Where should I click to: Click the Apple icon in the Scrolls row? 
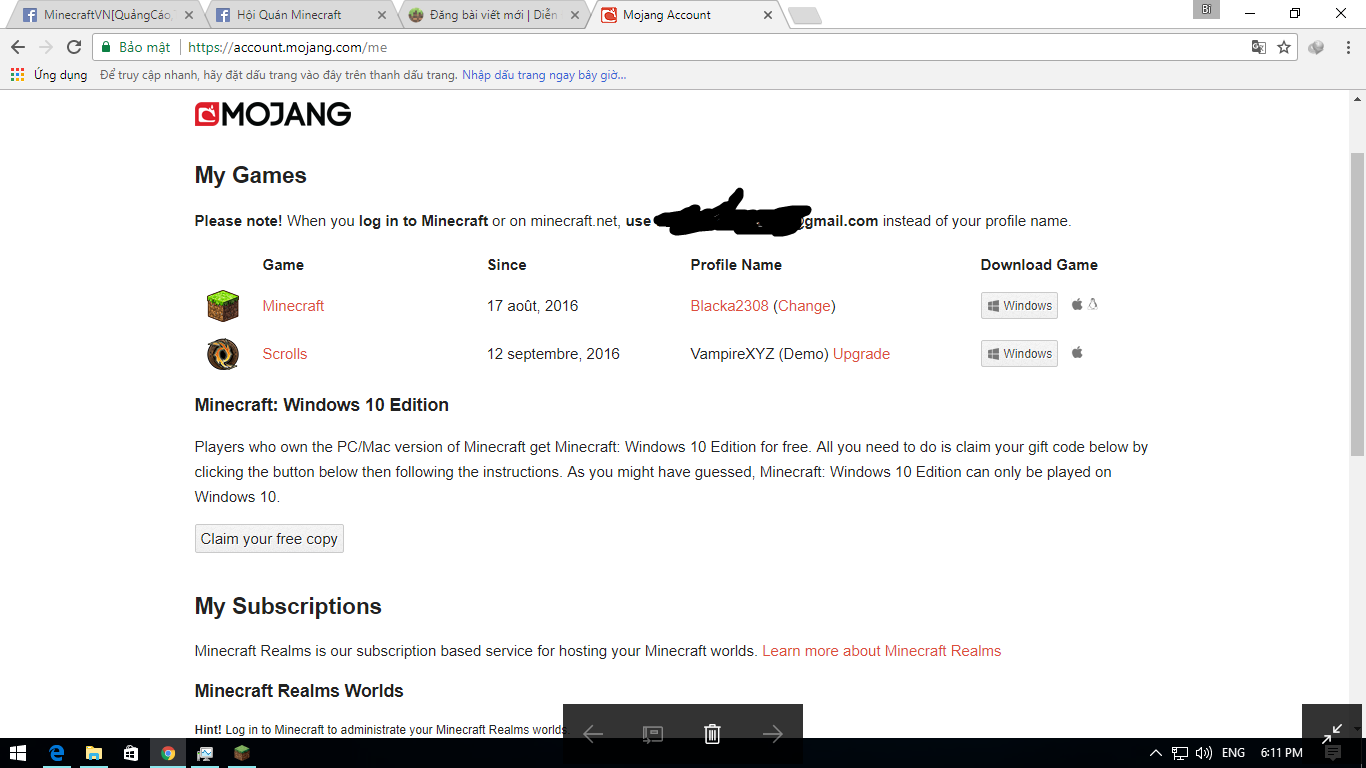coord(1077,353)
